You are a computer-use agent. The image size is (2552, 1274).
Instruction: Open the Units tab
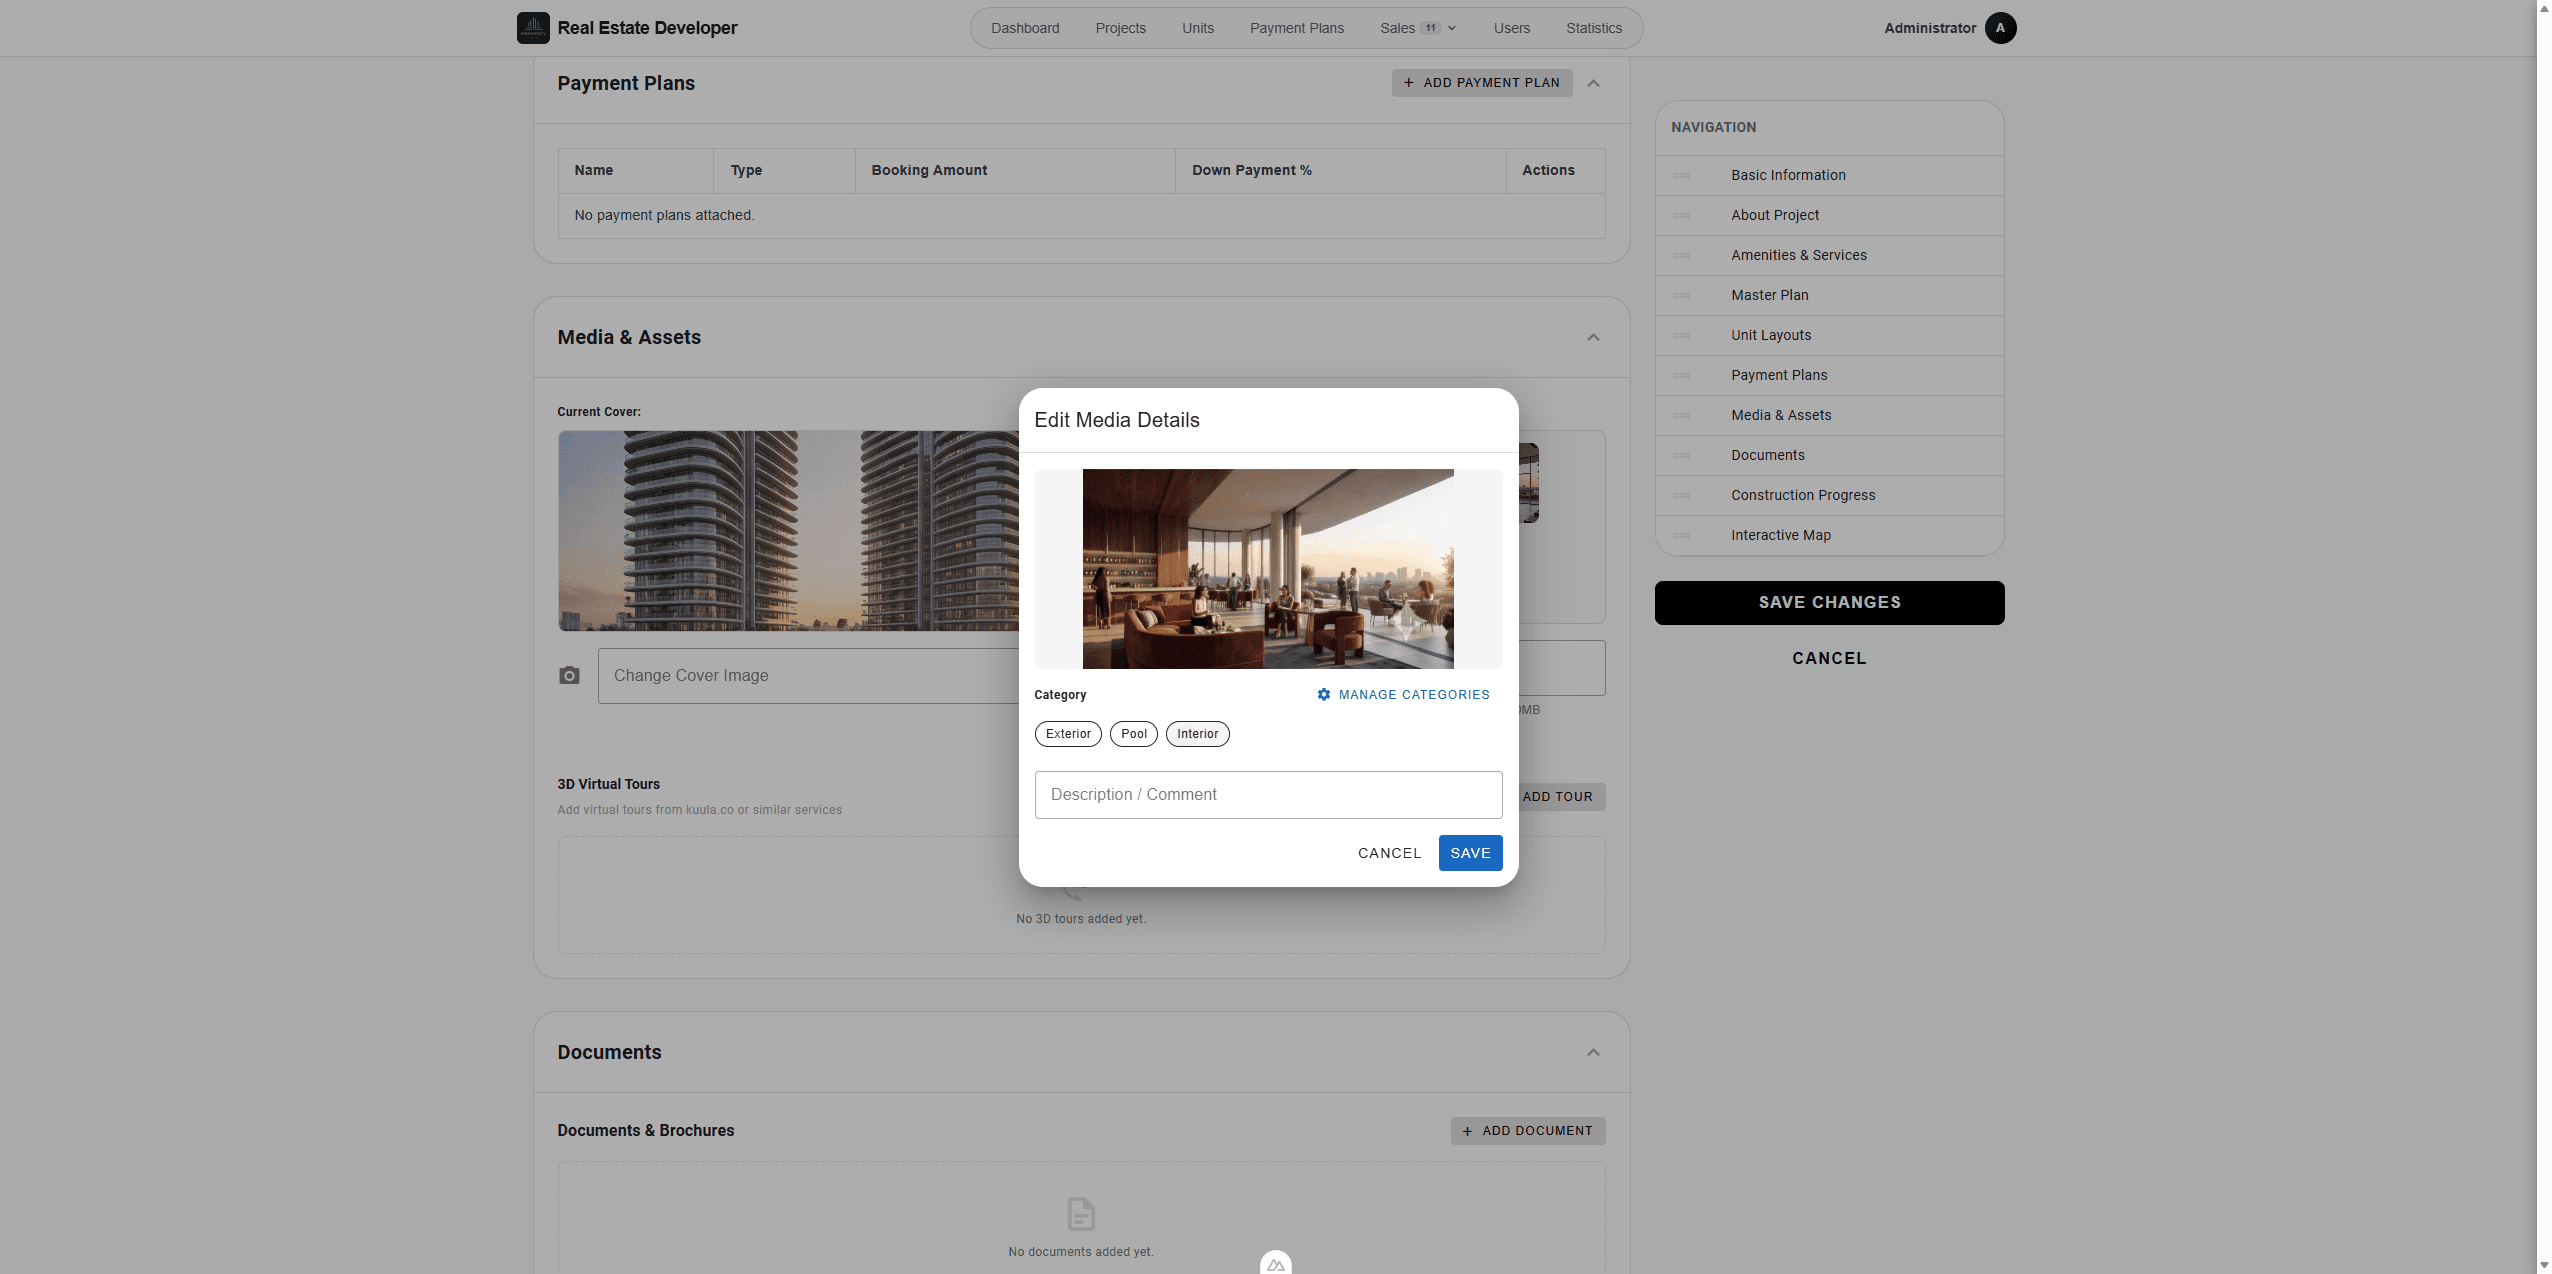(1198, 28)
